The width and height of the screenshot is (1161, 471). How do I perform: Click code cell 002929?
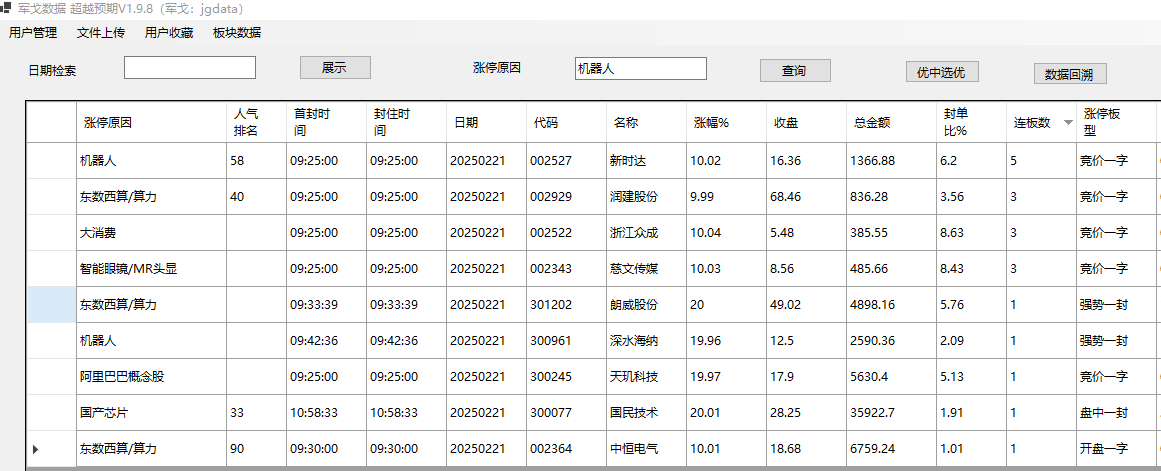[x=566, y=197]
